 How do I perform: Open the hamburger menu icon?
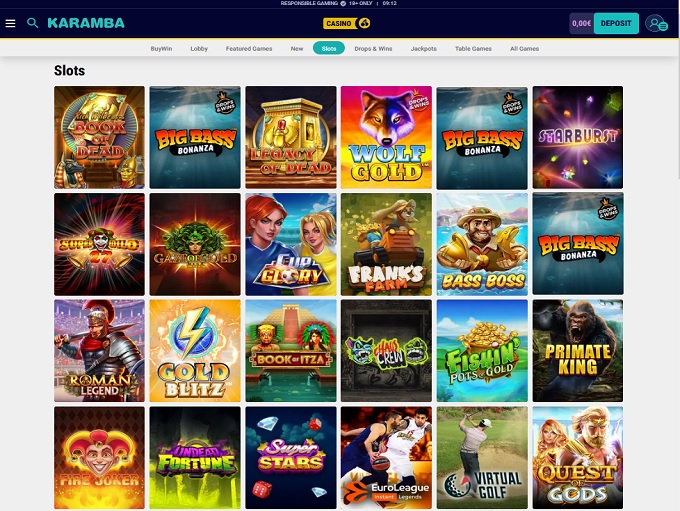pos(10,23)
